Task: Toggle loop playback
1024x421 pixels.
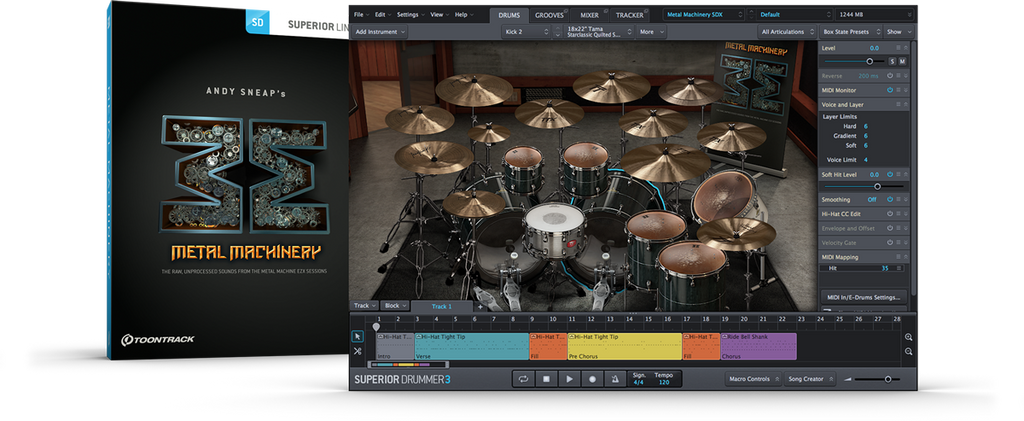Action: pyautogui.click(x=523, y=379)
